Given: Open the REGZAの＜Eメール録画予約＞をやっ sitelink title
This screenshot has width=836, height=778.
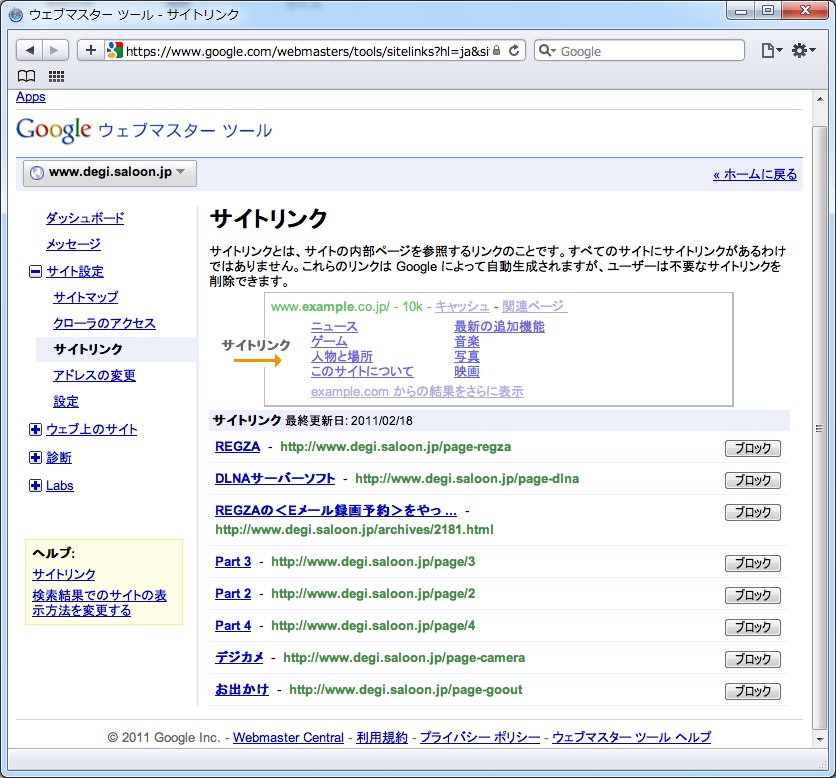Looking at the screenshot, I should pos(336,511).
